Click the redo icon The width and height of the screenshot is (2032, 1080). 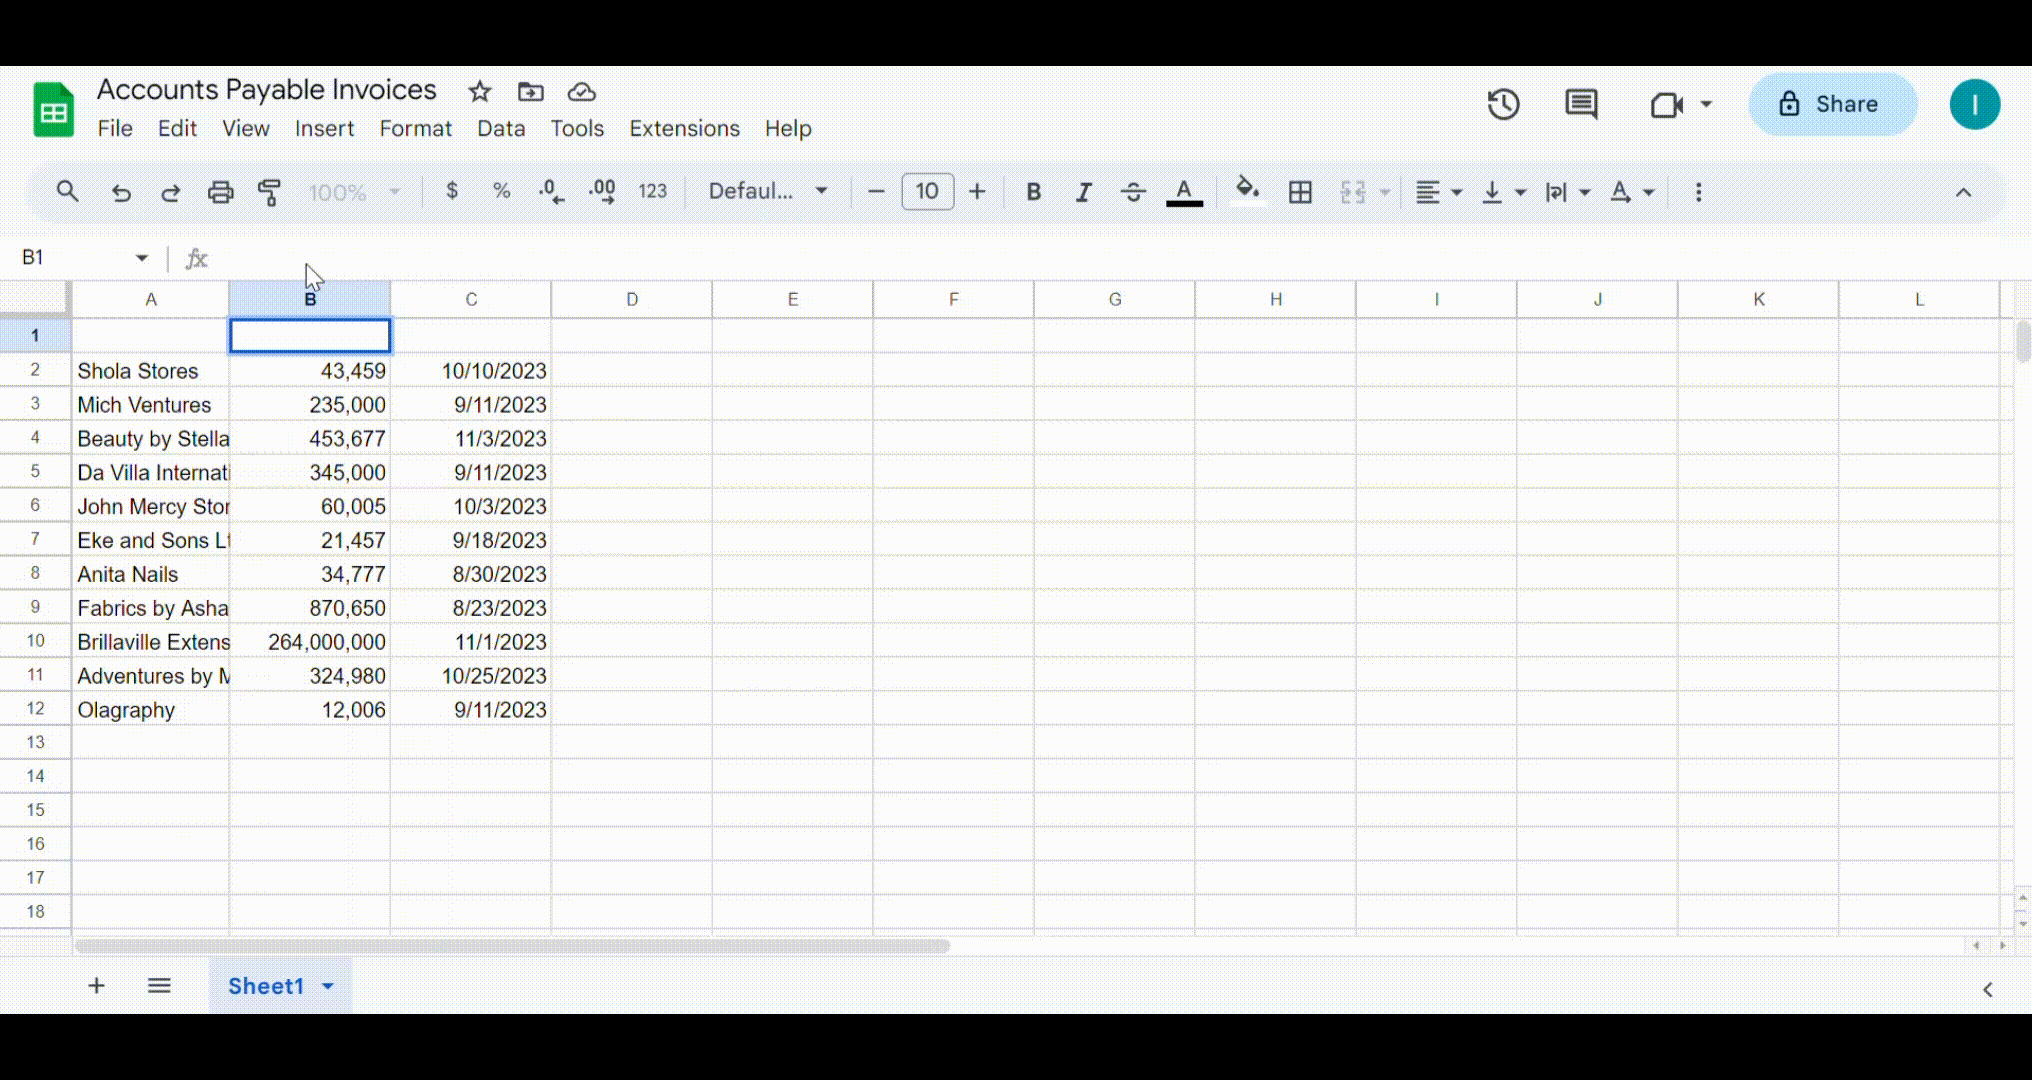click(x=171, y=192)
